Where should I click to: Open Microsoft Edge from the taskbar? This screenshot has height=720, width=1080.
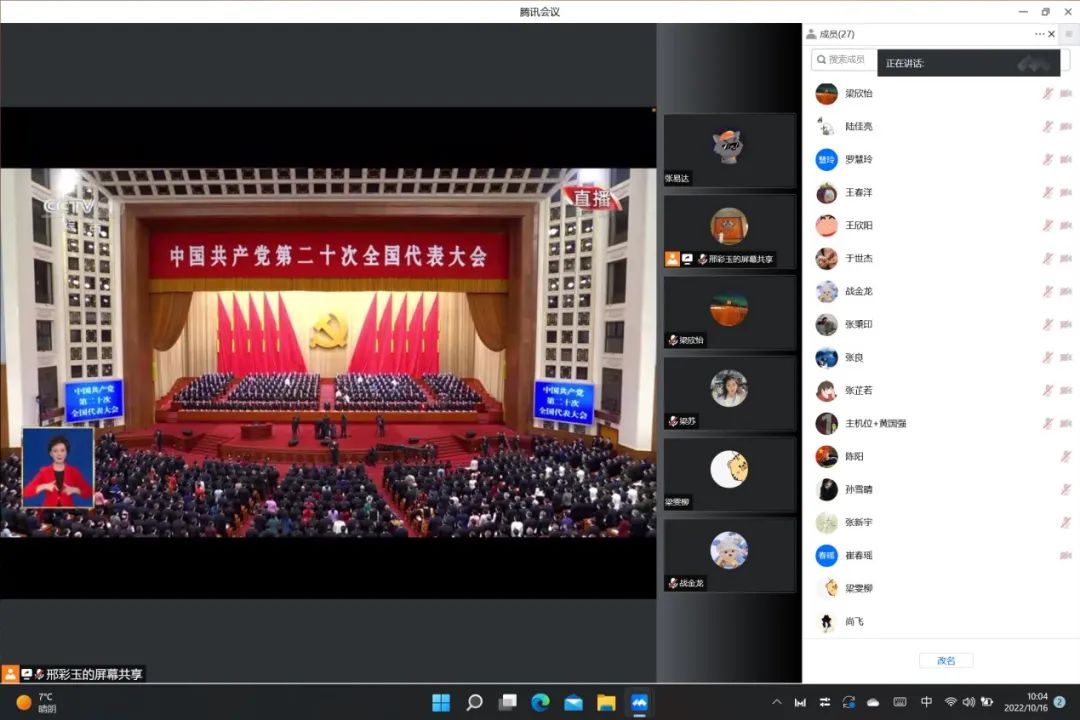540,702
